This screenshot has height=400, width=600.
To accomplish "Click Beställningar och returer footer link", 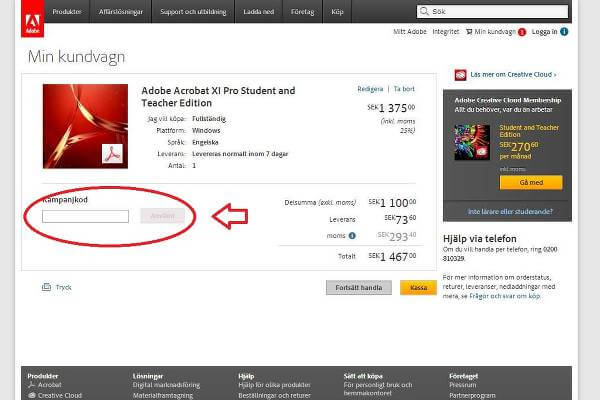I will pos(274,395).
